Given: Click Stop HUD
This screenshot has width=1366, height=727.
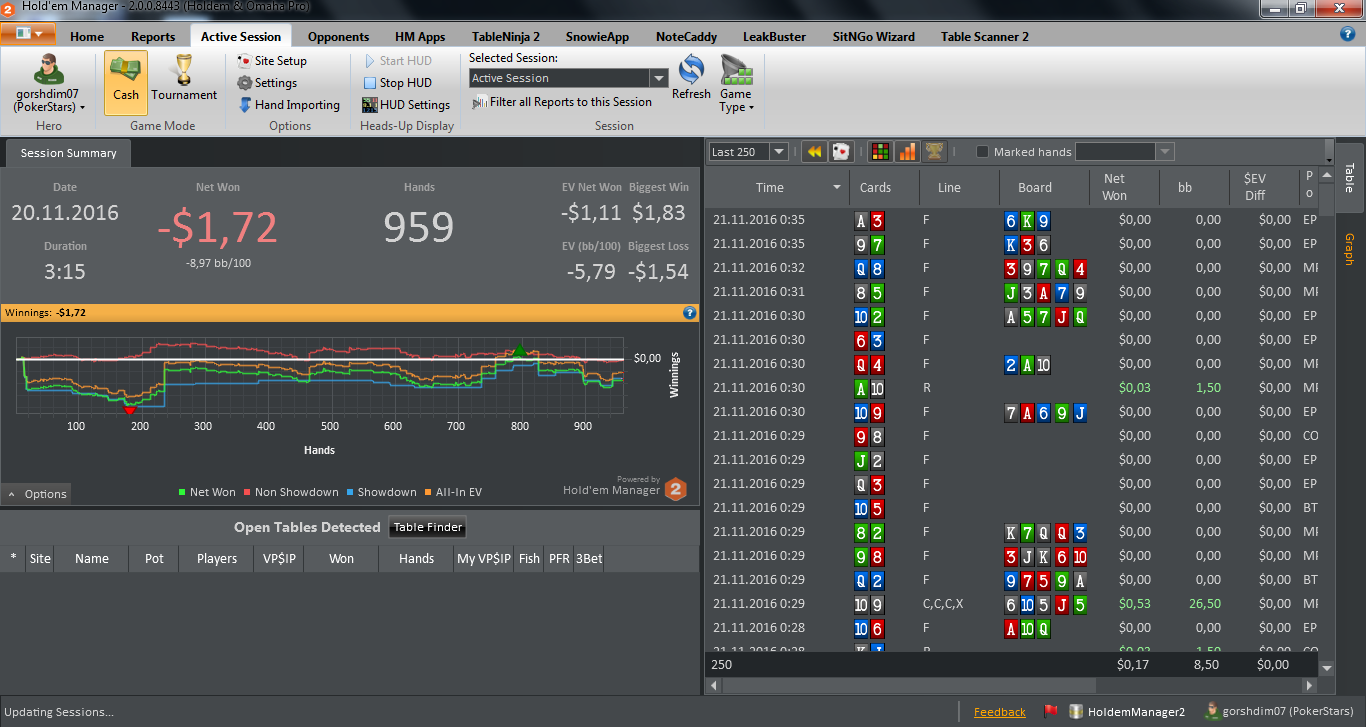Looking at the screenshot, I should 397,83.
